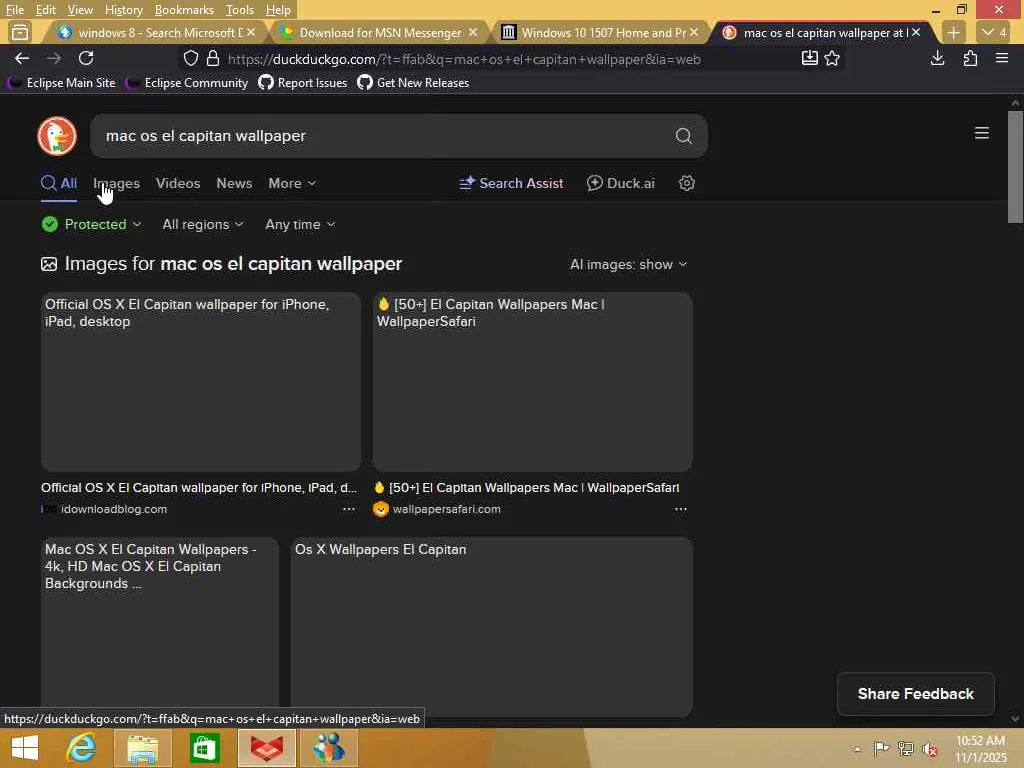Open a new tab with plus button
The height and width of the screenshot is (768, 1024).
(953, 32)
